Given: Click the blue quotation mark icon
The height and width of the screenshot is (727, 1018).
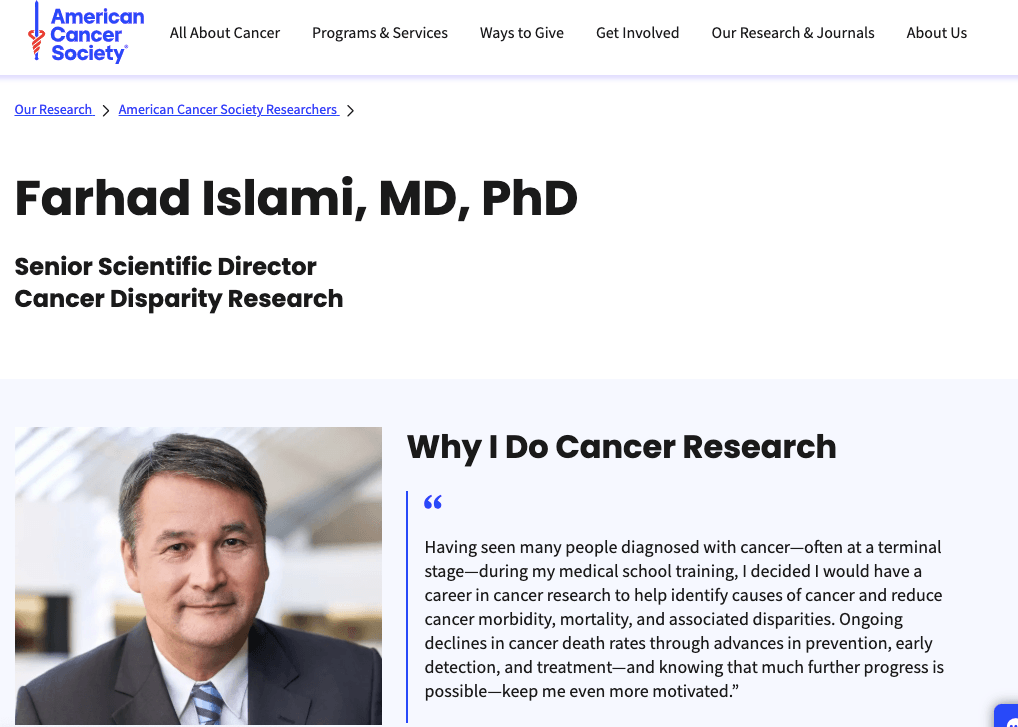Looking at the screenshot, I should tap(433, 503).
